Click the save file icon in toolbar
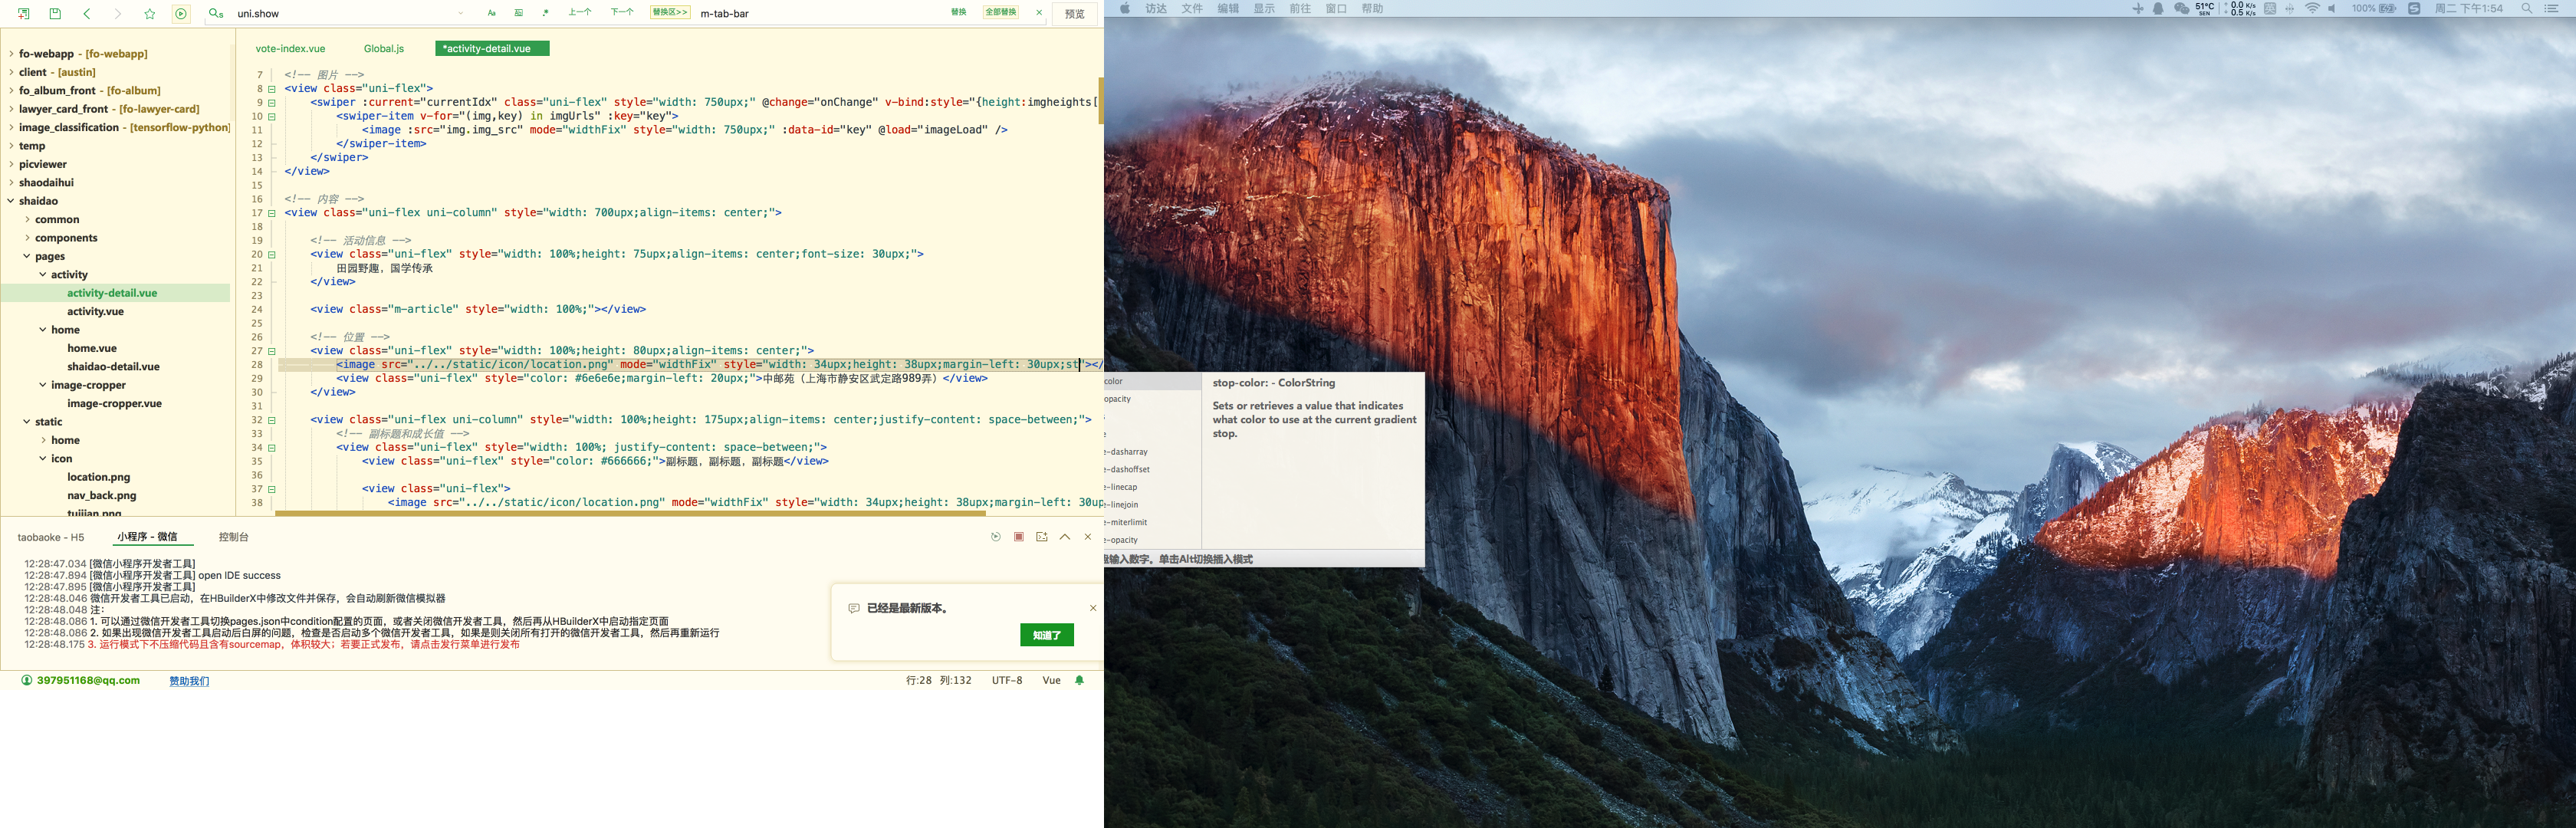Viewport: 2576px width, 828px height. click(x=55, y=14)
